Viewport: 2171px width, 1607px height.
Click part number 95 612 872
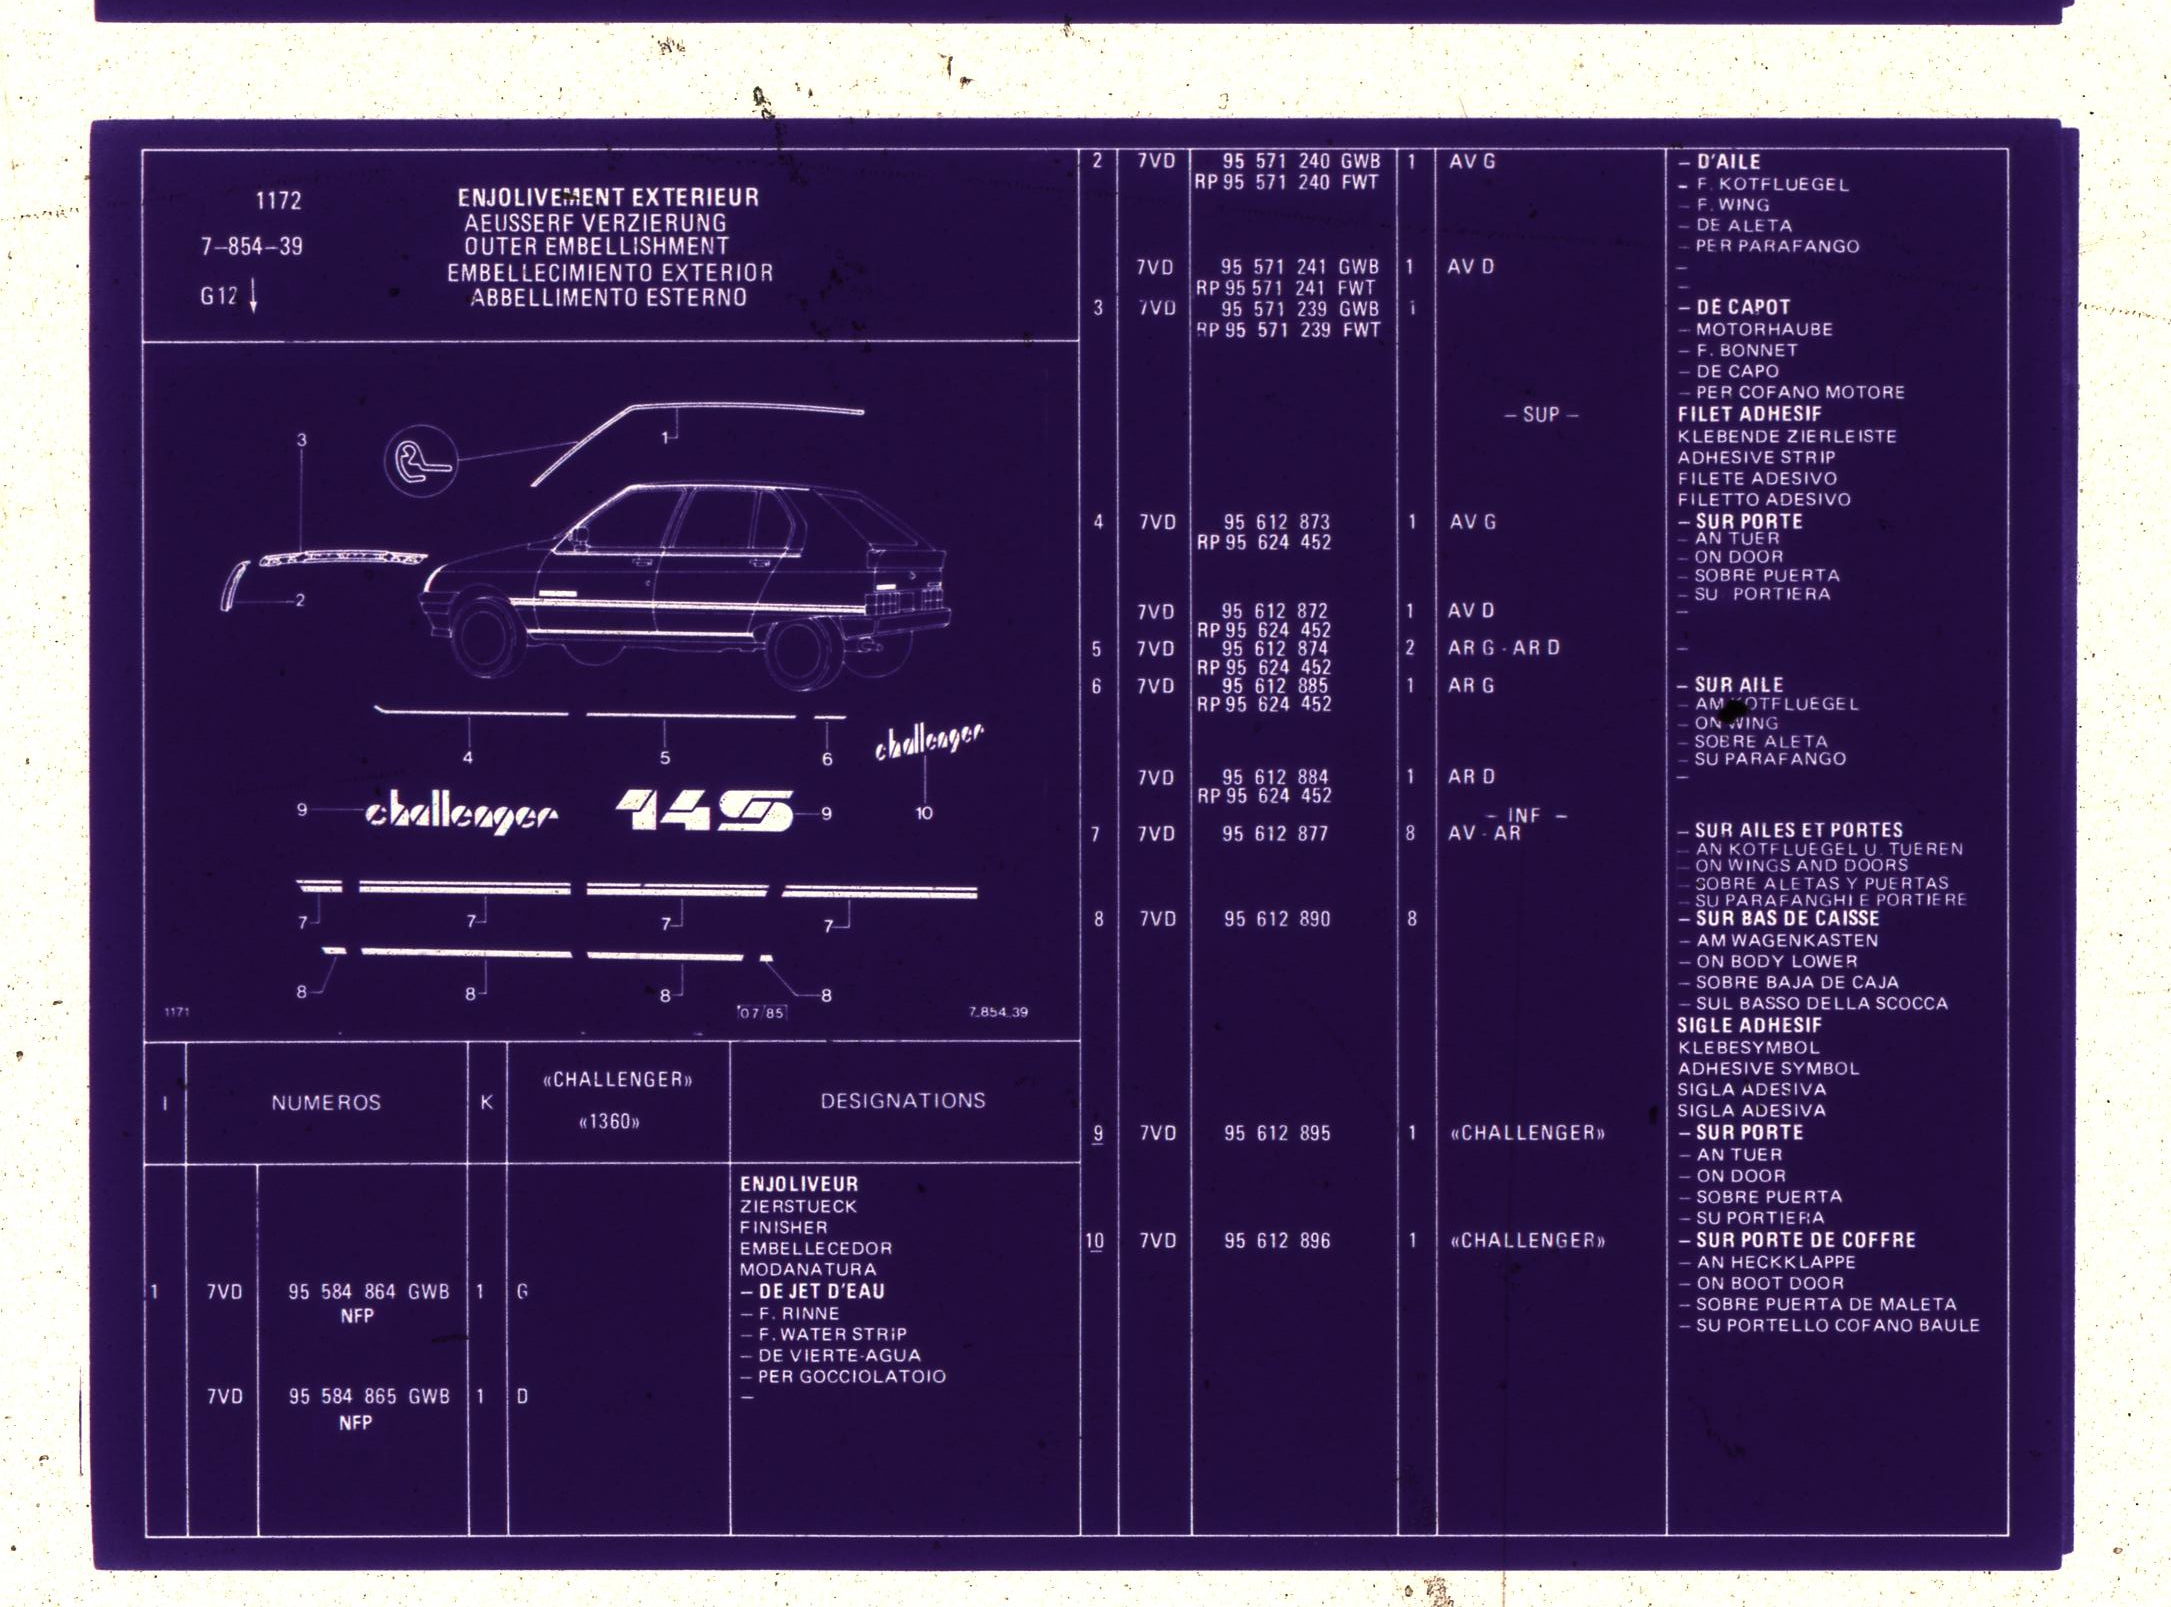(1276, 611)
